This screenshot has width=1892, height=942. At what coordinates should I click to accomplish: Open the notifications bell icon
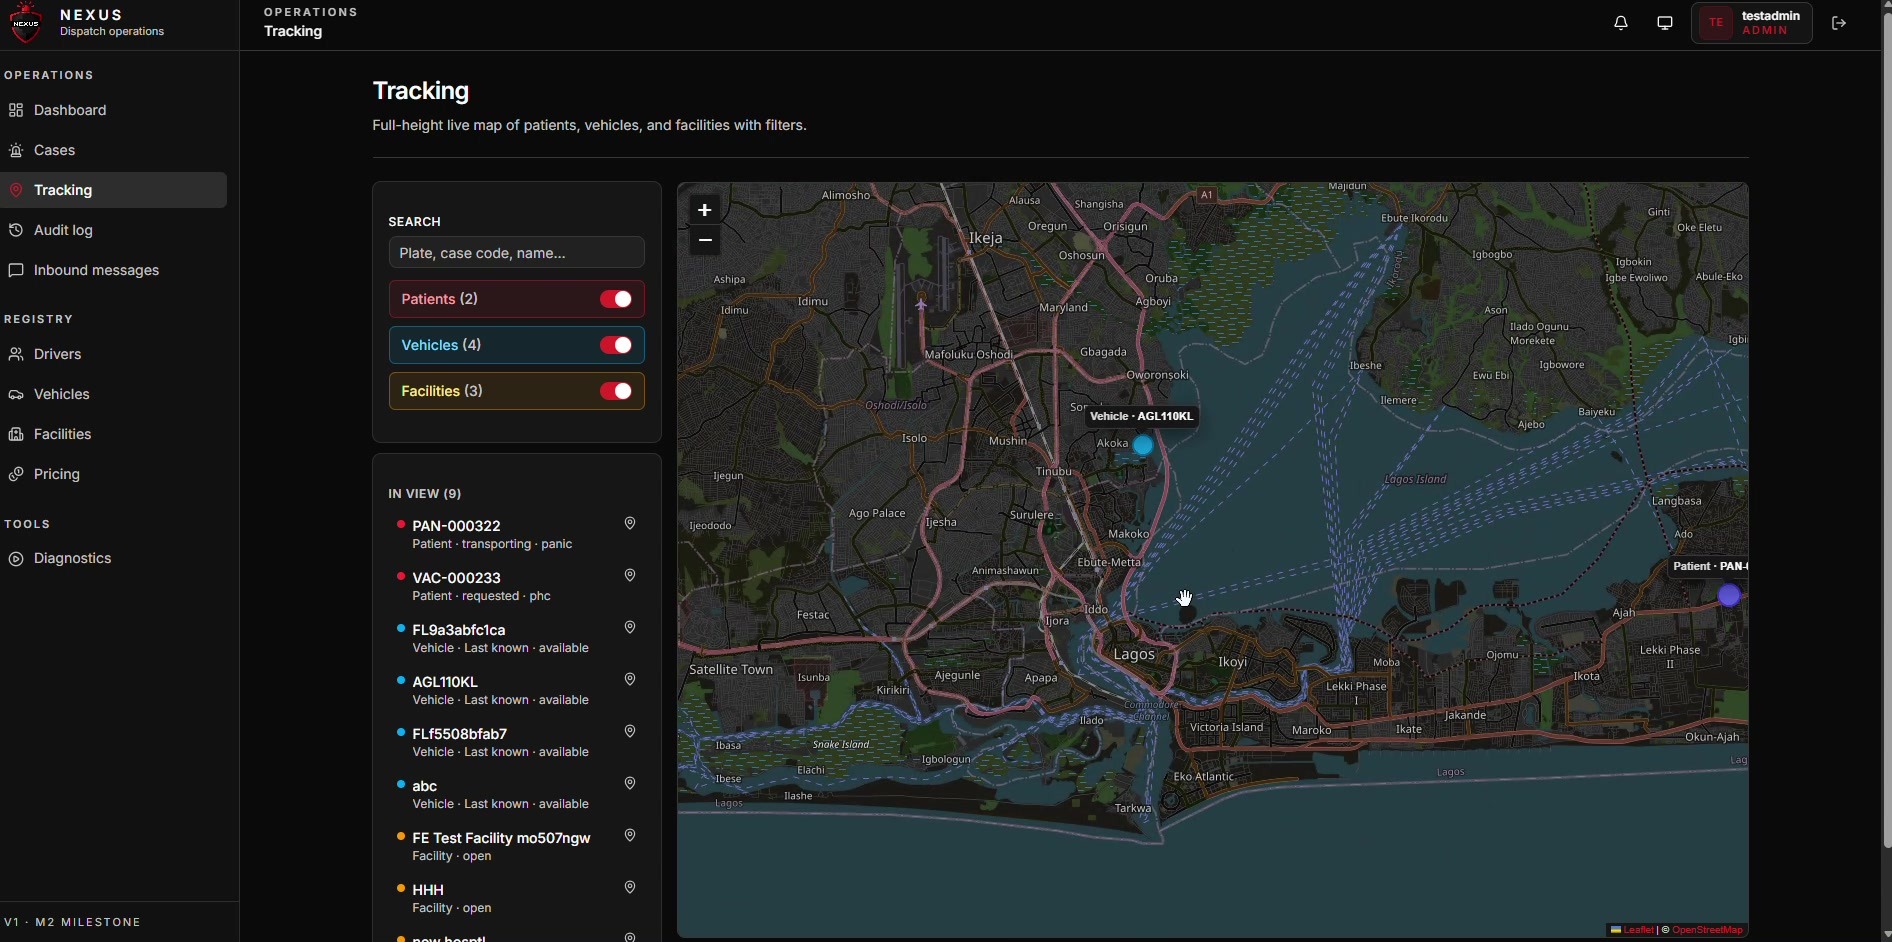coord(1622,23)
